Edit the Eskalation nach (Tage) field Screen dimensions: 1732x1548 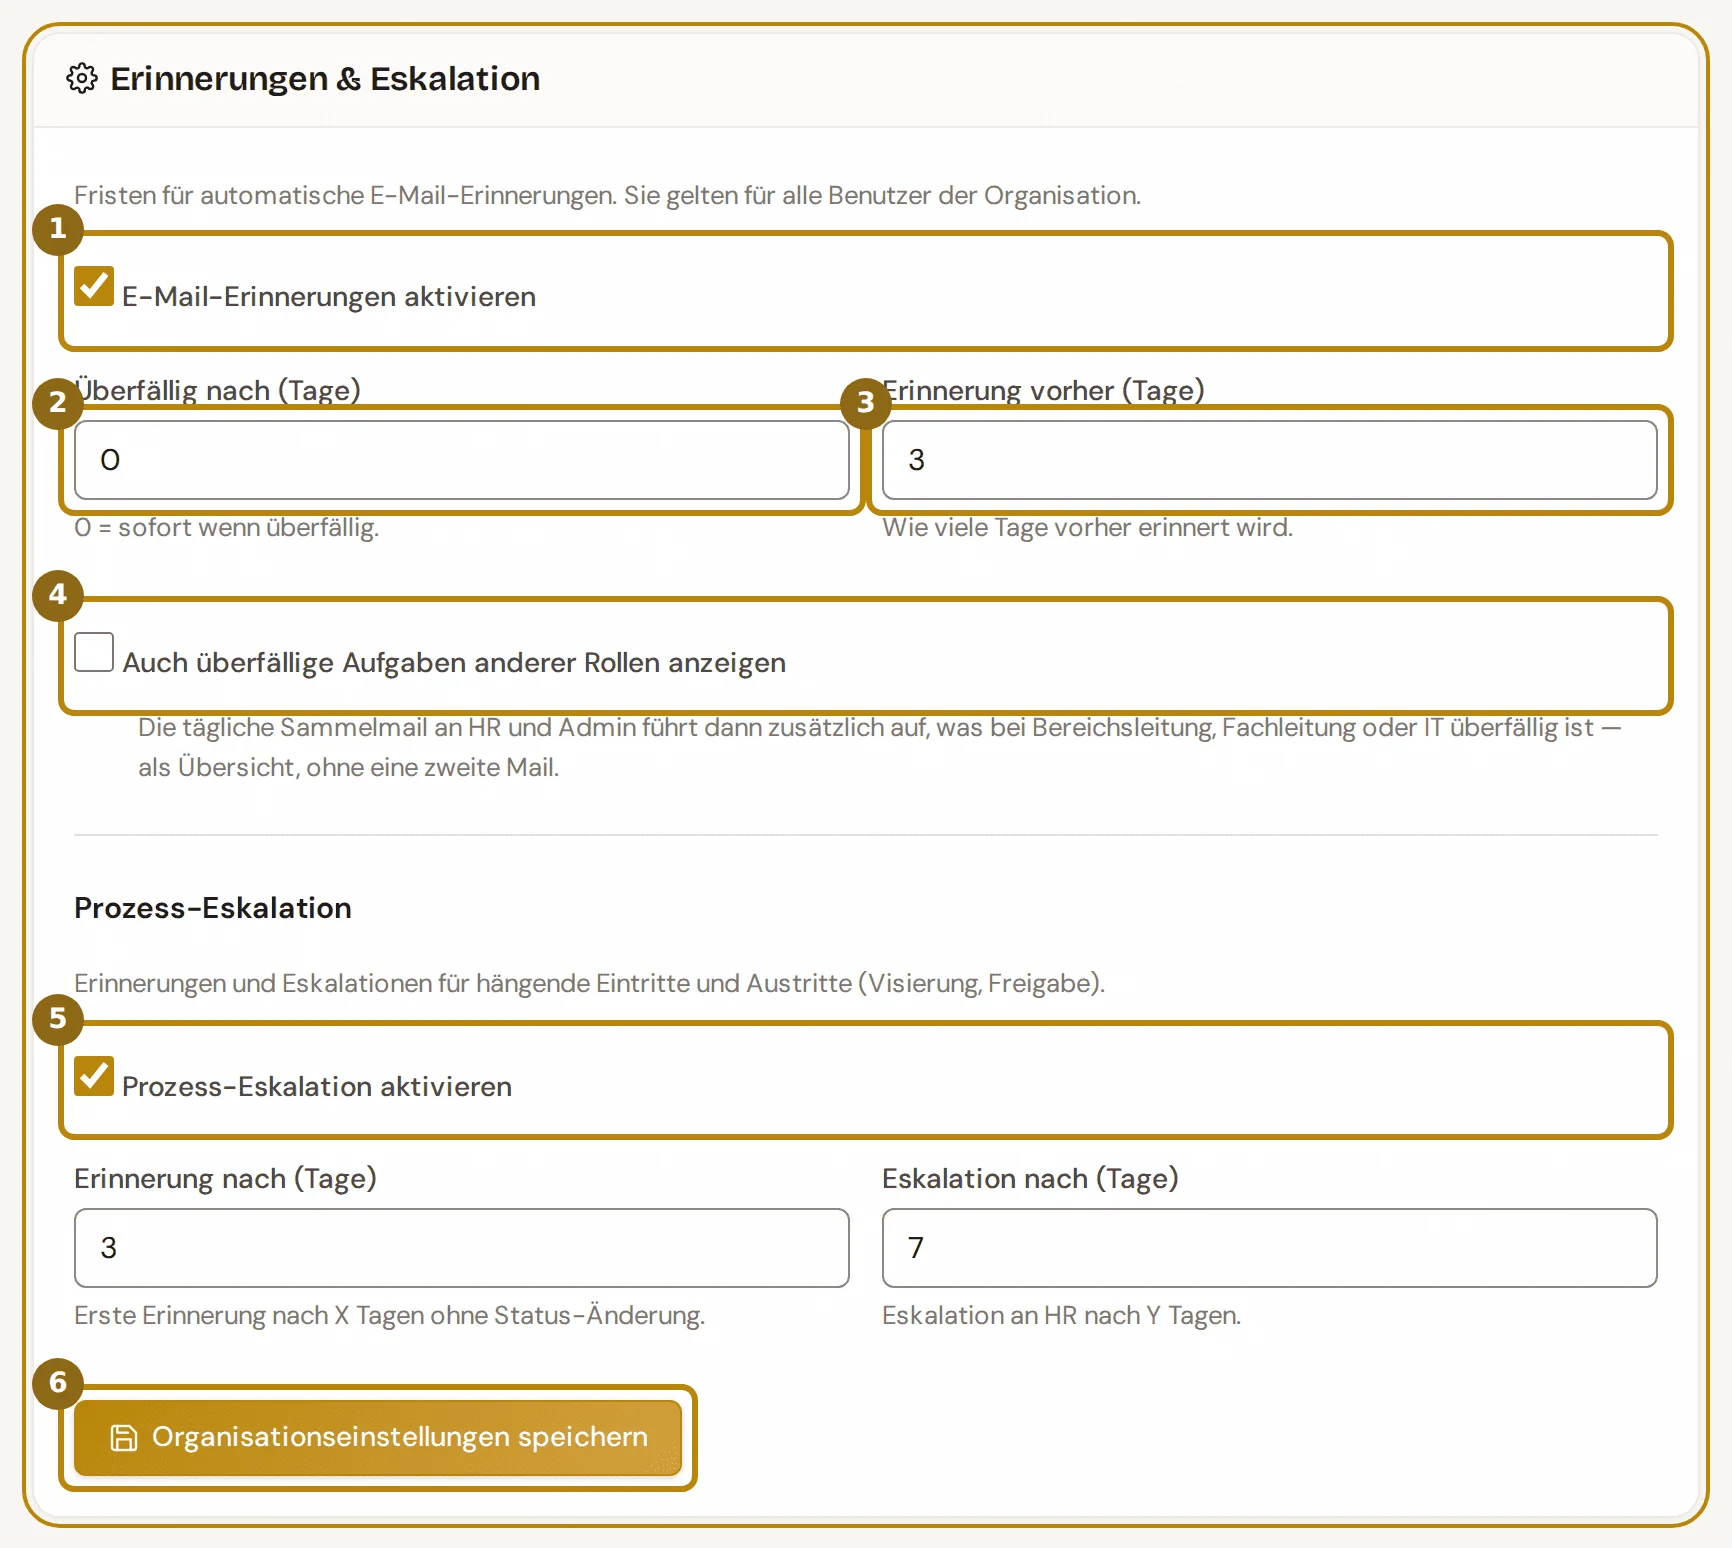(x=1270, y=1248)
